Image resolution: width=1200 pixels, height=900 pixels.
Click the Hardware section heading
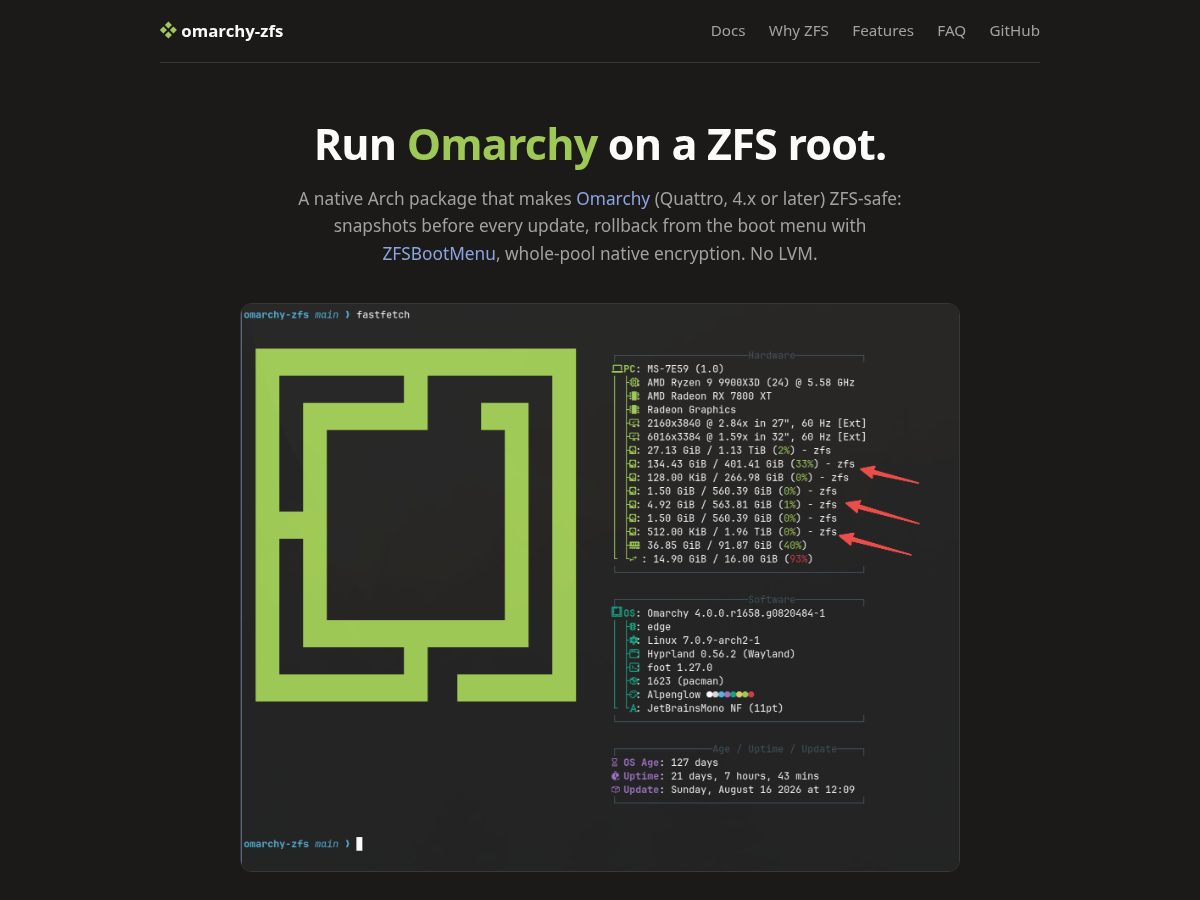pyautogui.click(x=772, y=356)
